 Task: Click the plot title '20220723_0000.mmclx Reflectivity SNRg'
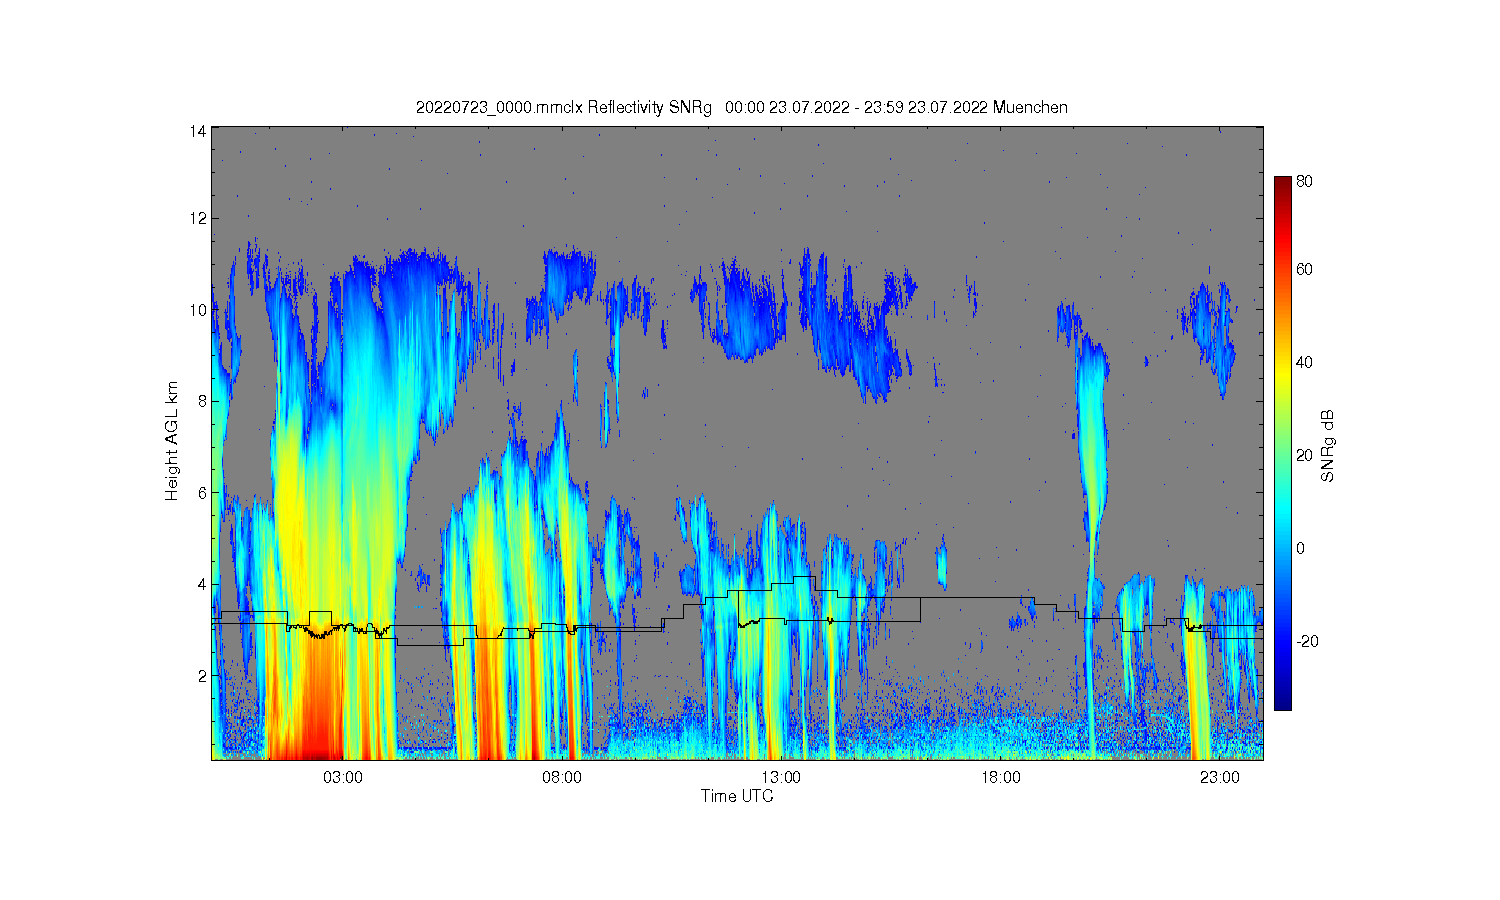point(563,108)
